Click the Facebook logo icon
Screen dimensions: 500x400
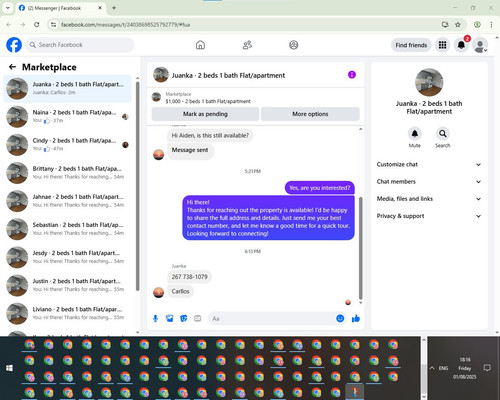[14, 45]
